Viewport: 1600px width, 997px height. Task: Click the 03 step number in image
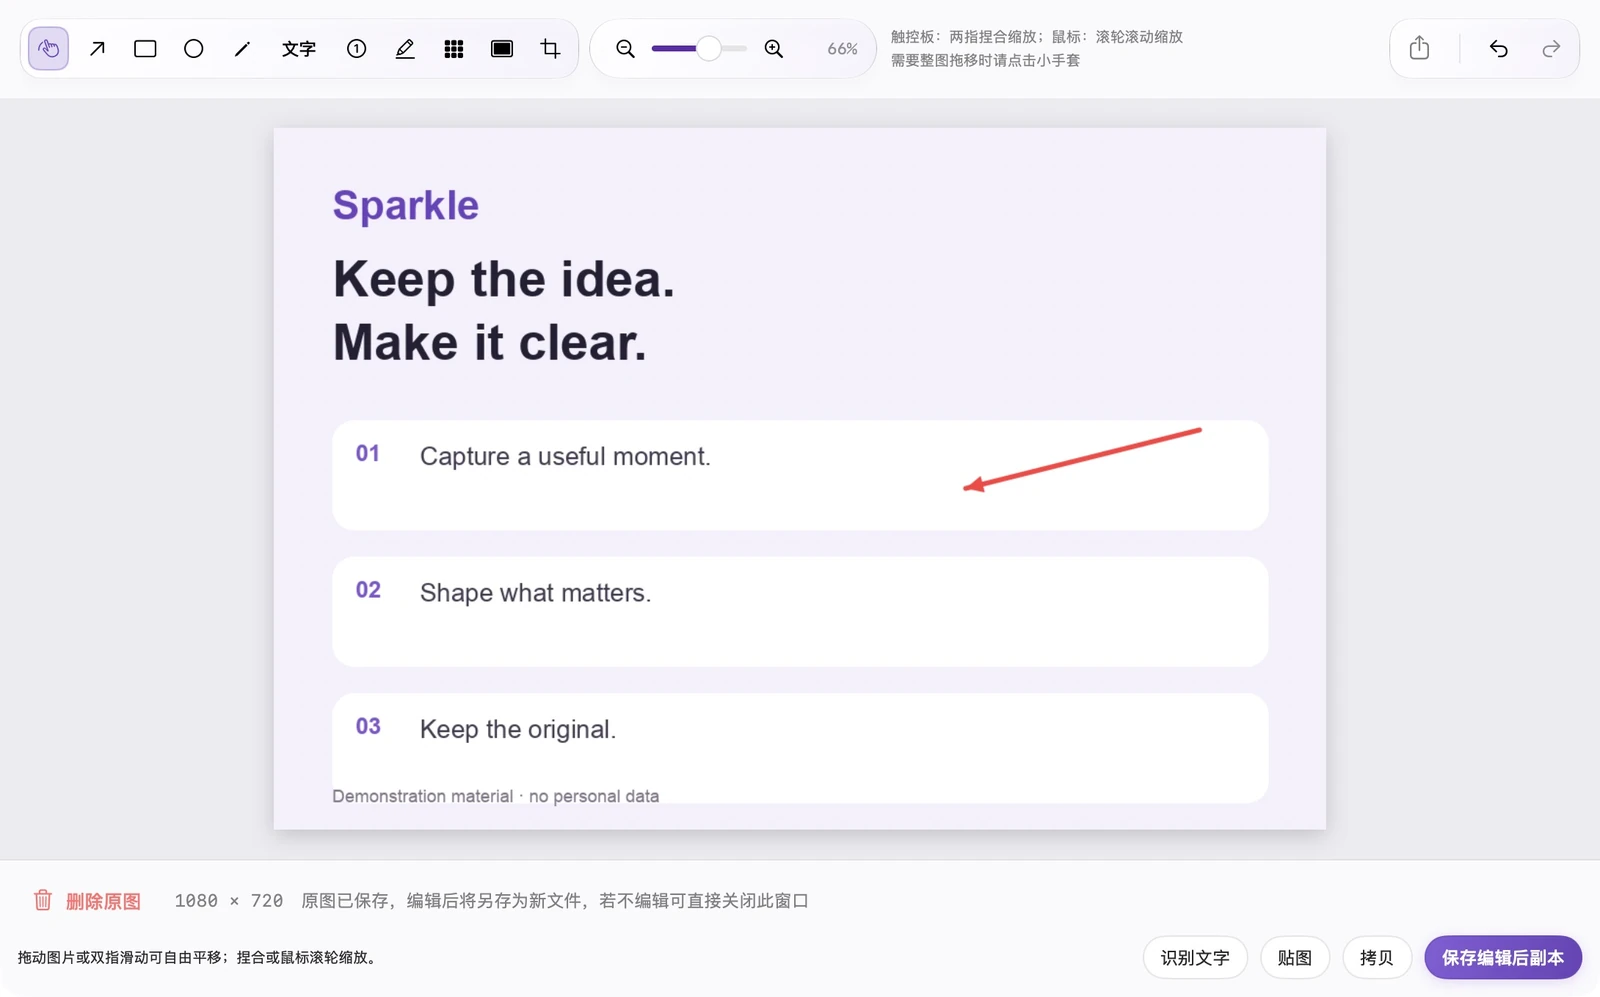point(368,726)
